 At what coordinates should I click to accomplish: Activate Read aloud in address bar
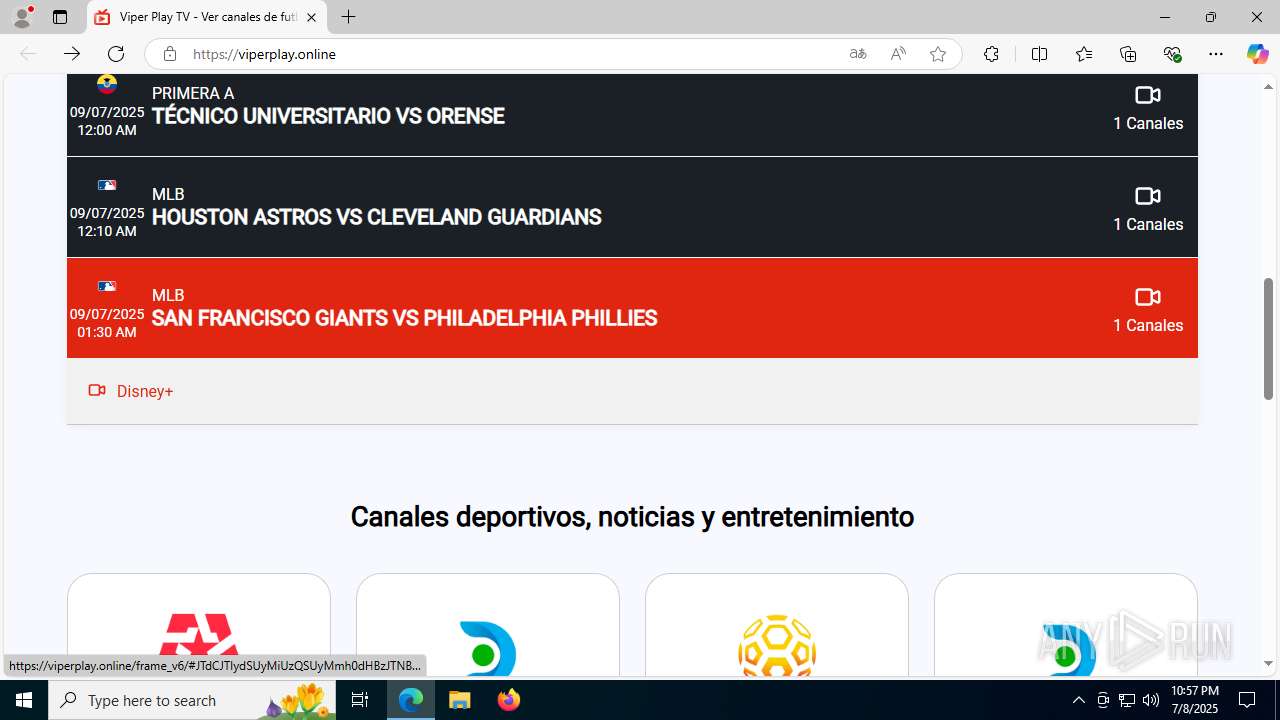[x=898, y=54]
